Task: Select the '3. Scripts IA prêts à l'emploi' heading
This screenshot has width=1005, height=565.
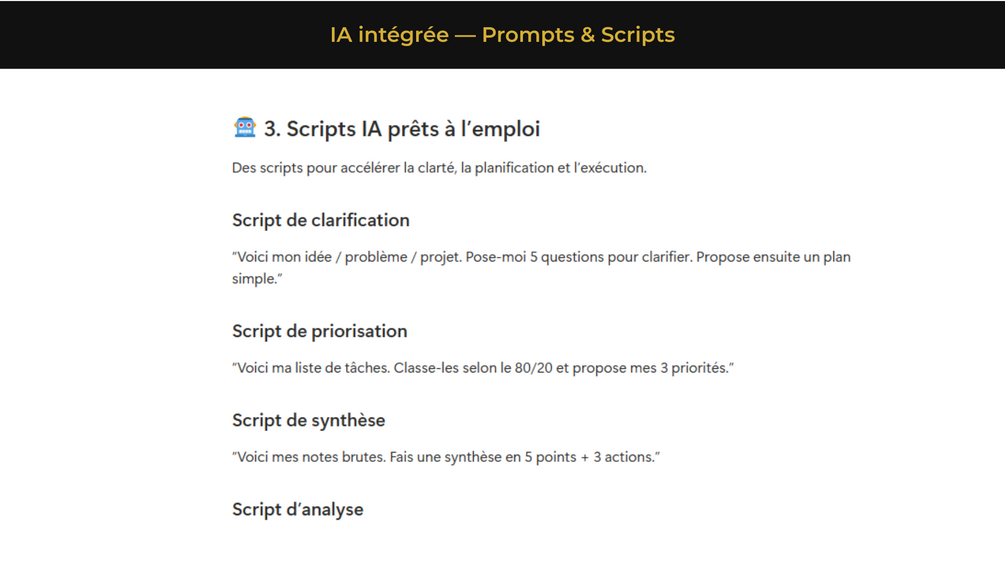Action: 402,129
